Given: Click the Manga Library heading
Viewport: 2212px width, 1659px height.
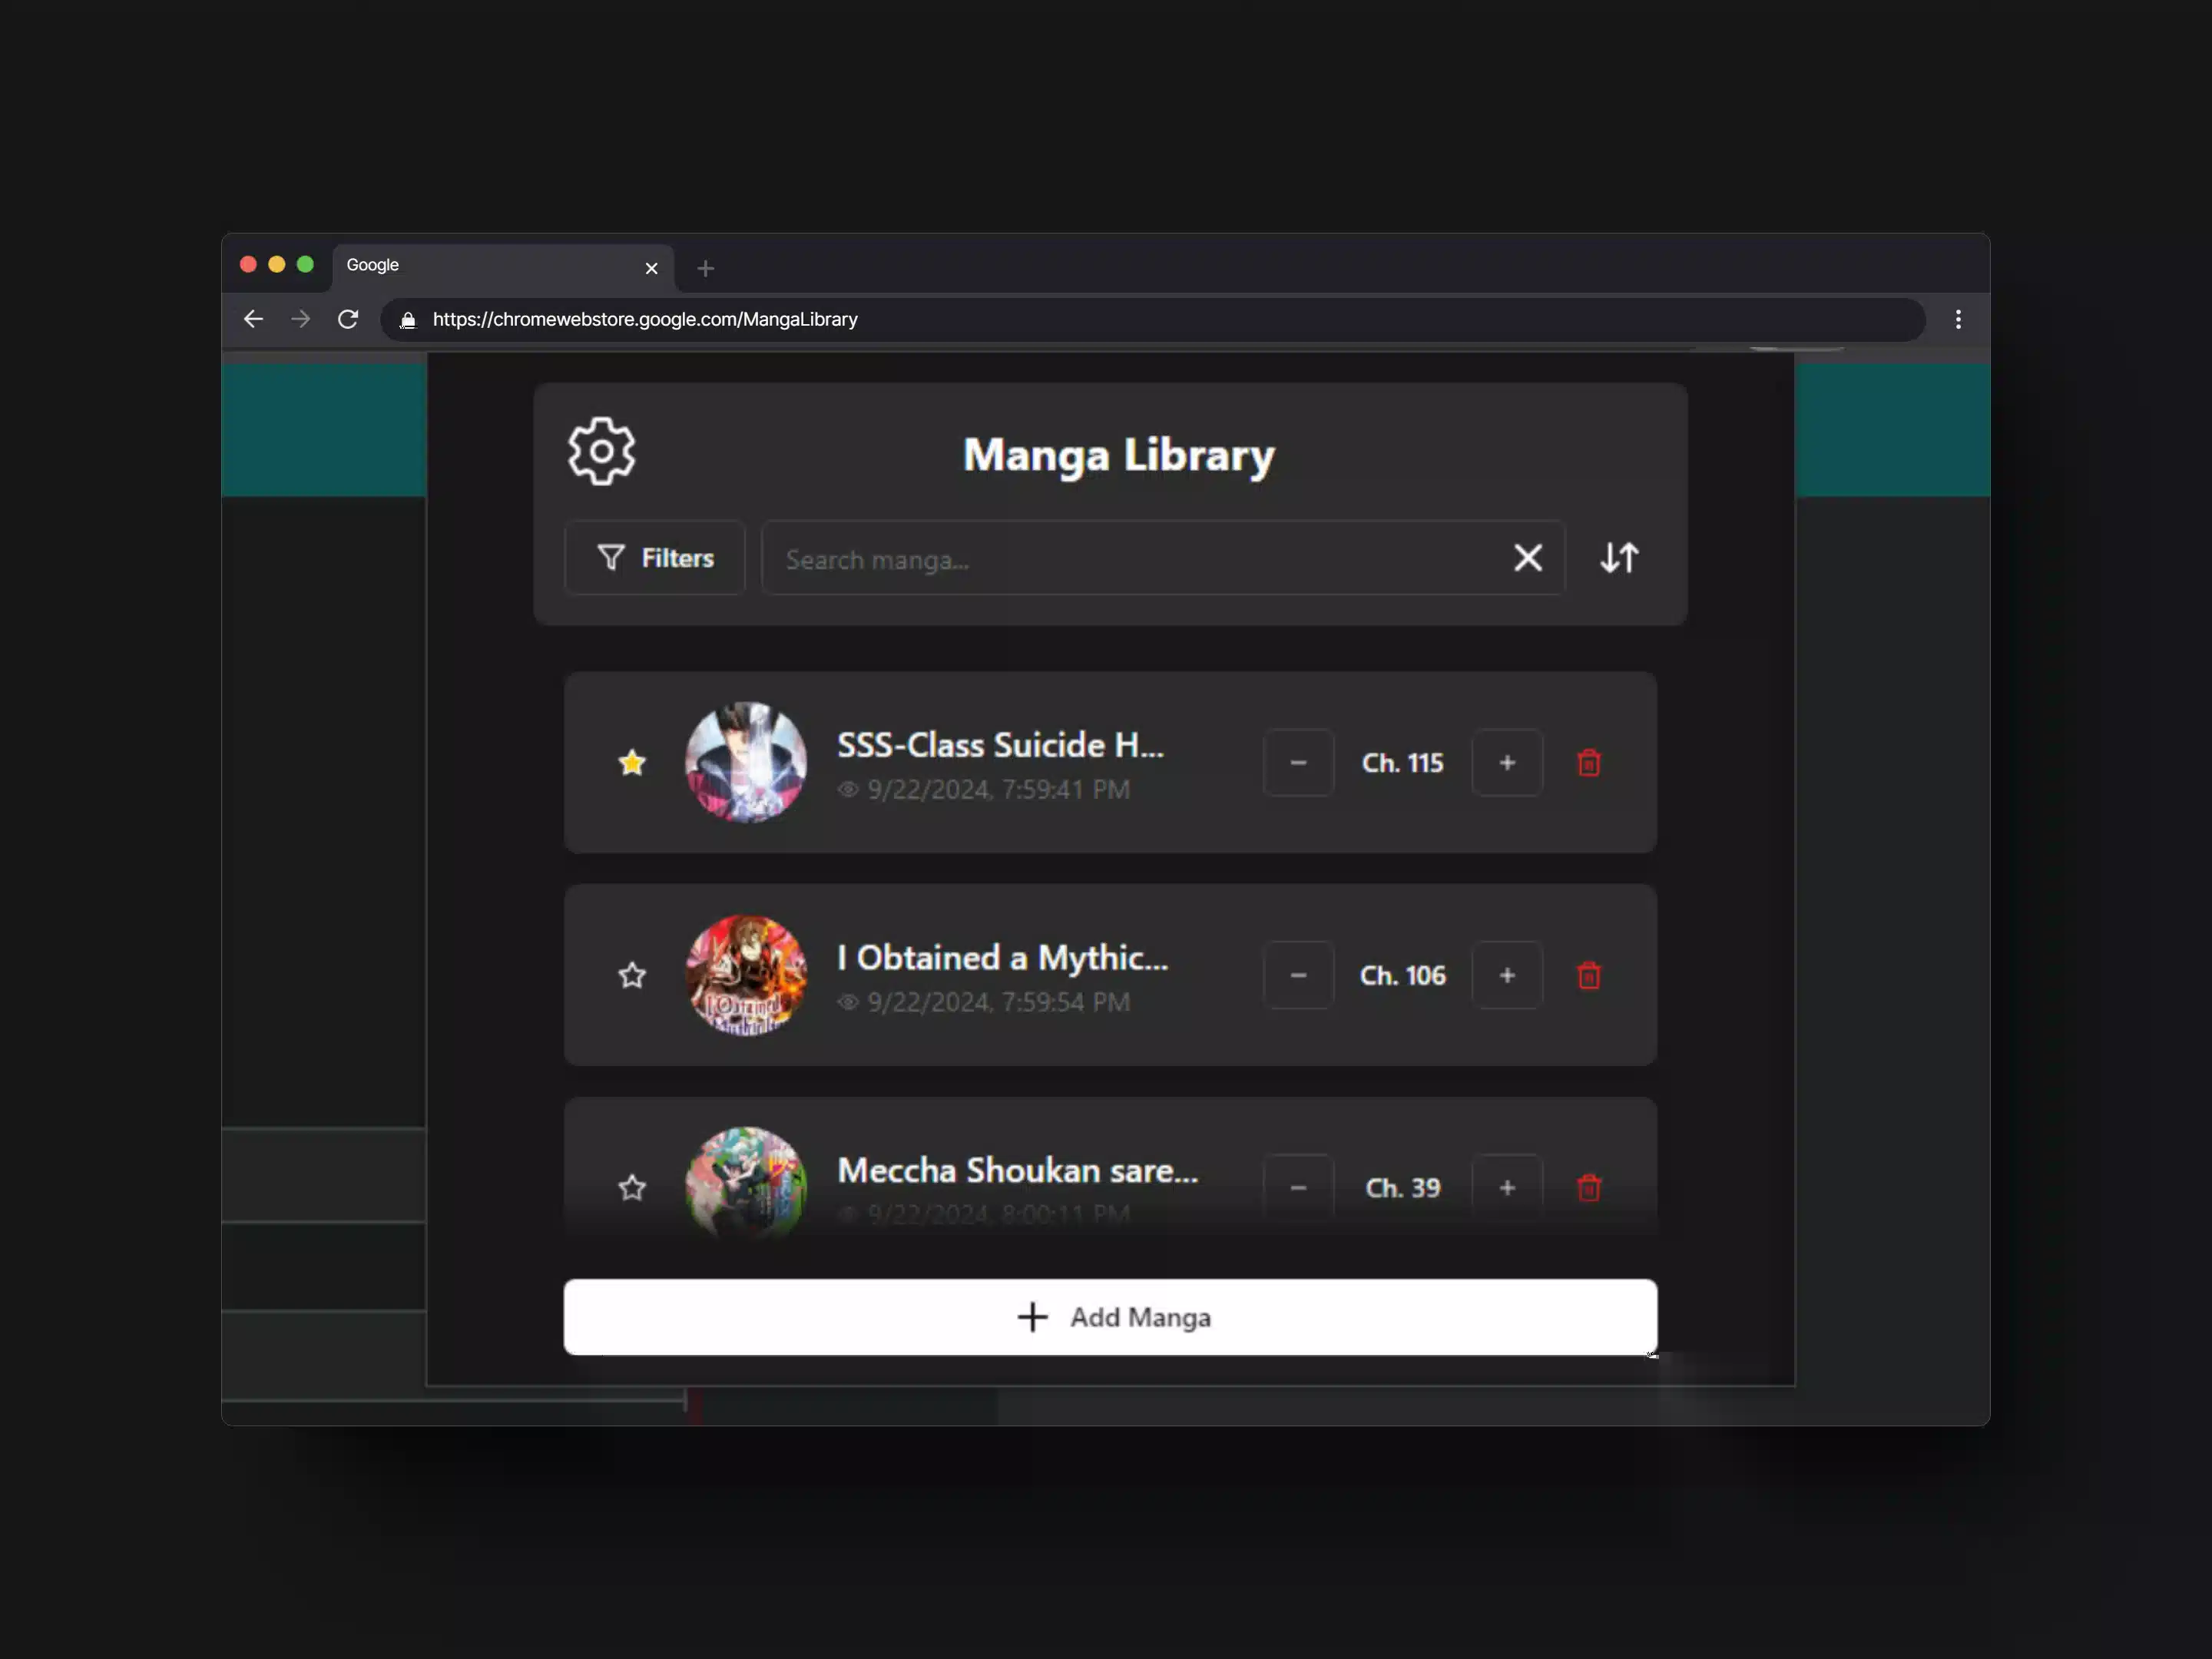Looking at the screenshot, I should (x=1118, y=455).
